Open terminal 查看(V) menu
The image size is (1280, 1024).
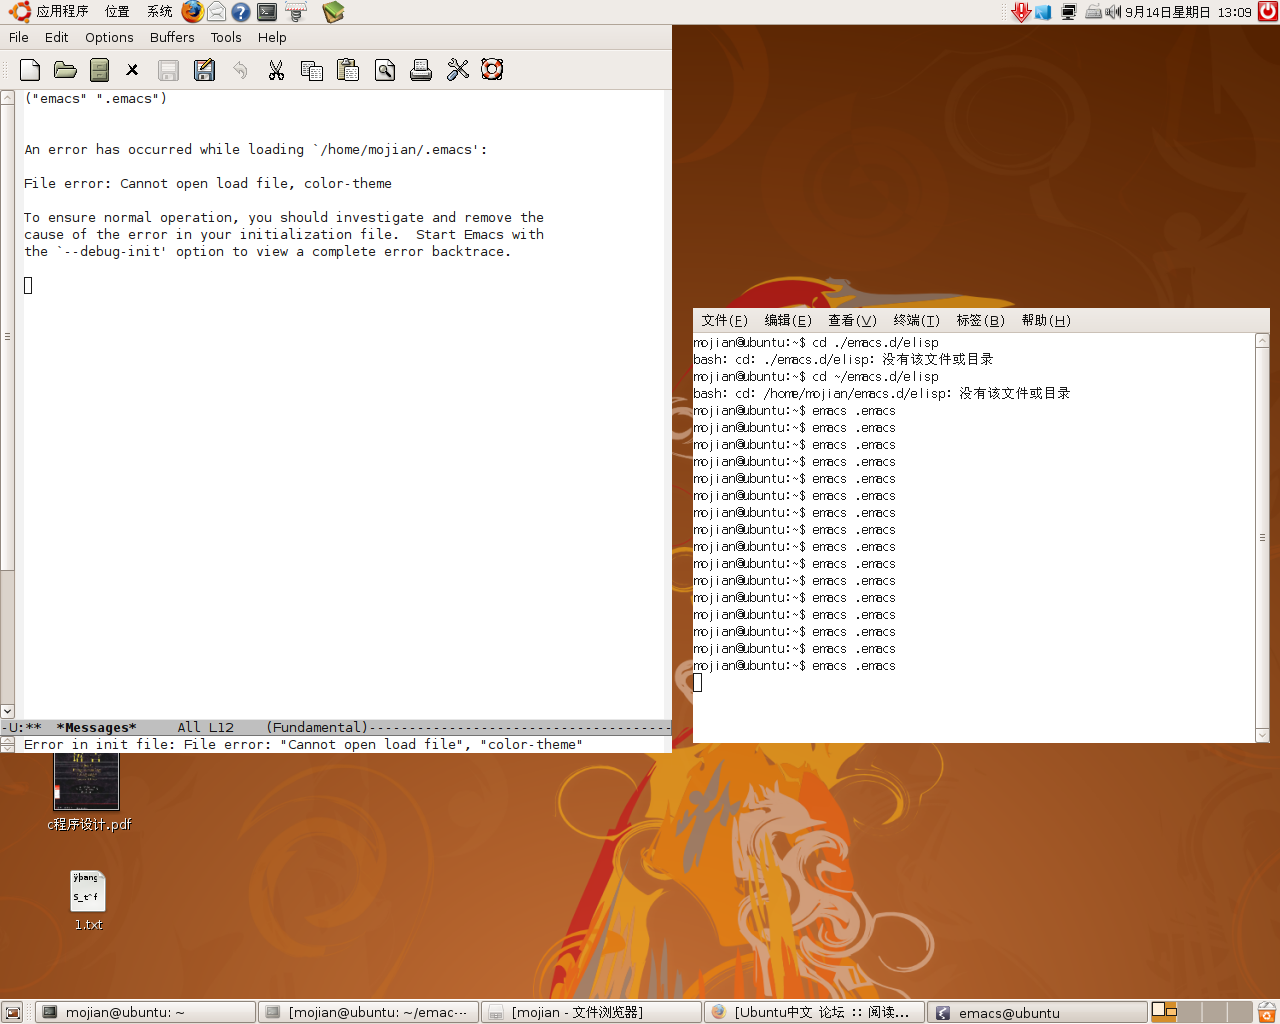pyautogui.click(x=852, y=320)
